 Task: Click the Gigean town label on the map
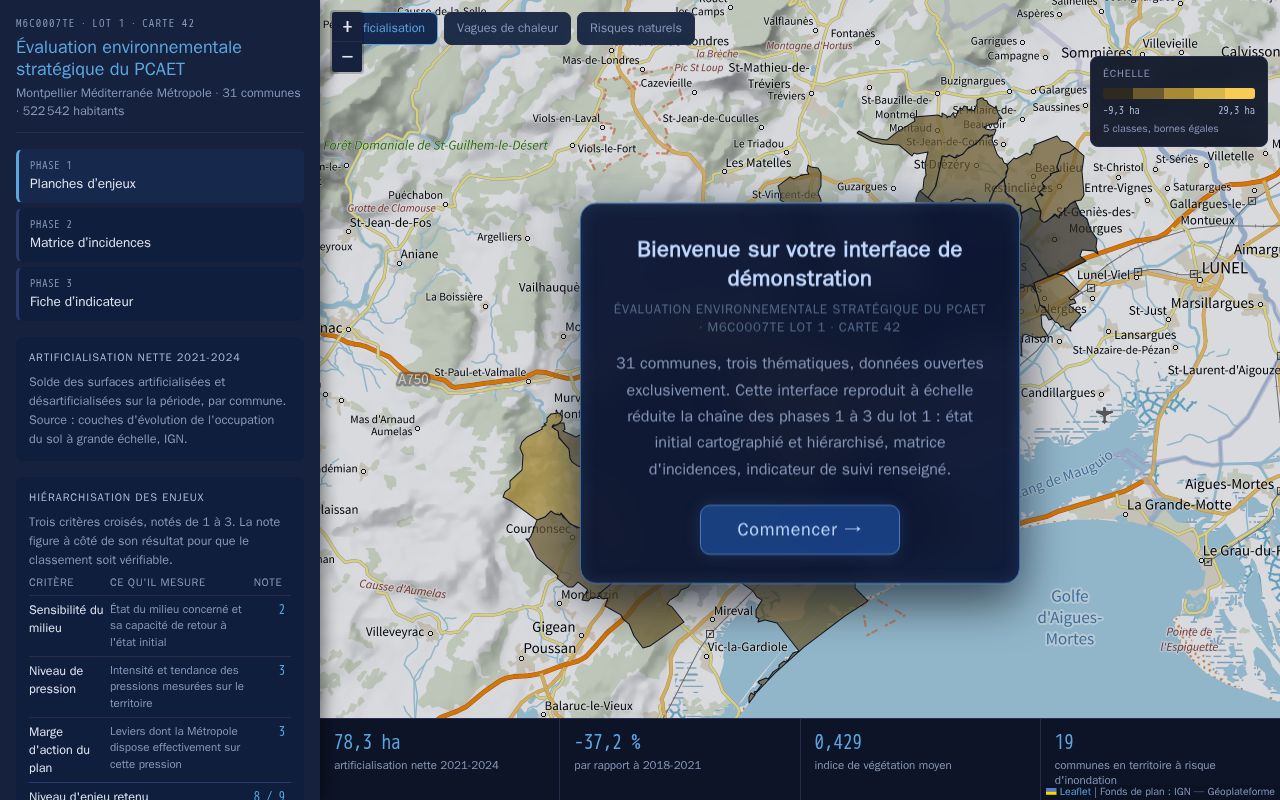coord(553,628)
